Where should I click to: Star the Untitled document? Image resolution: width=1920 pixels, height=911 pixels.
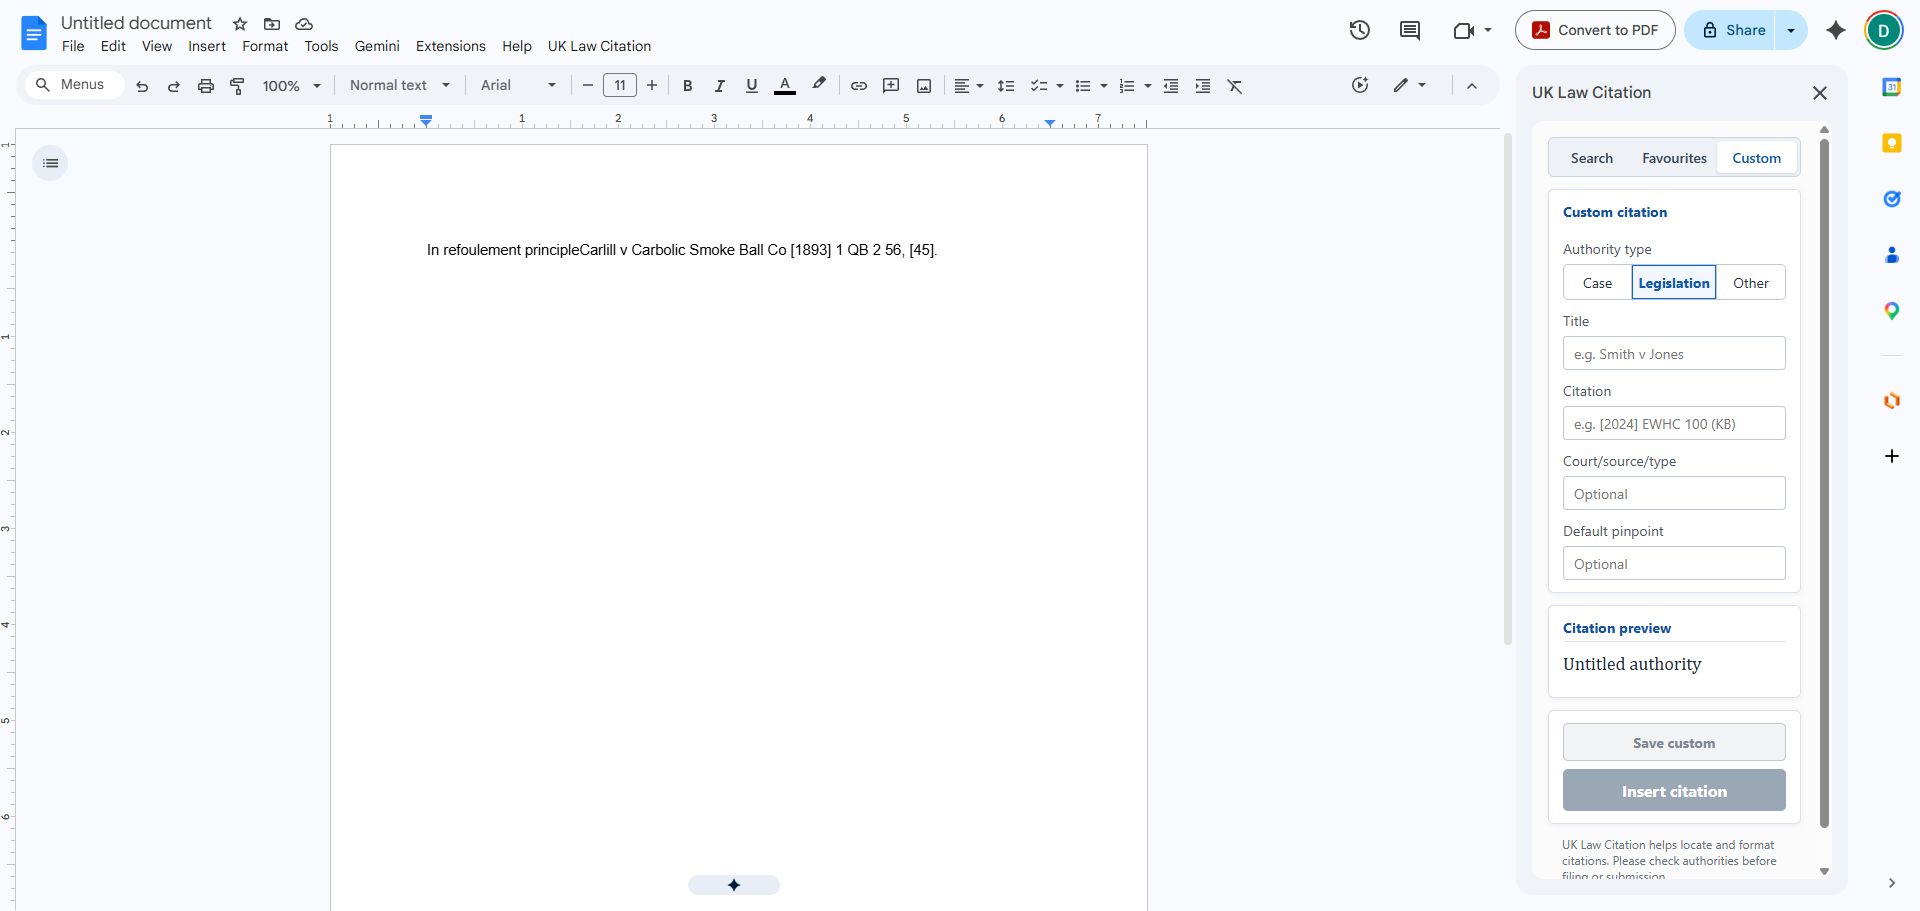pyautogui.click(x=240, y=24)
